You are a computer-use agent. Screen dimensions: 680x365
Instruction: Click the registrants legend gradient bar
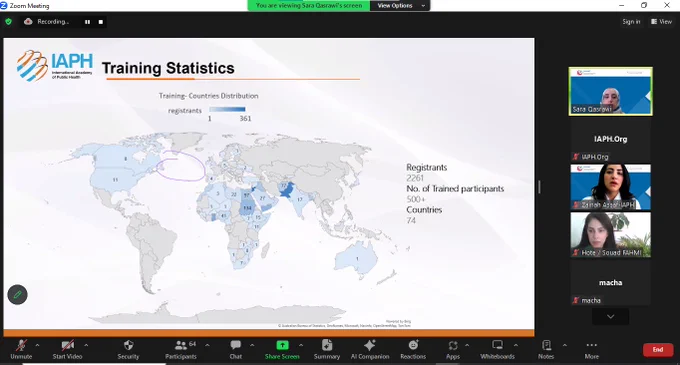coord(227,110)
